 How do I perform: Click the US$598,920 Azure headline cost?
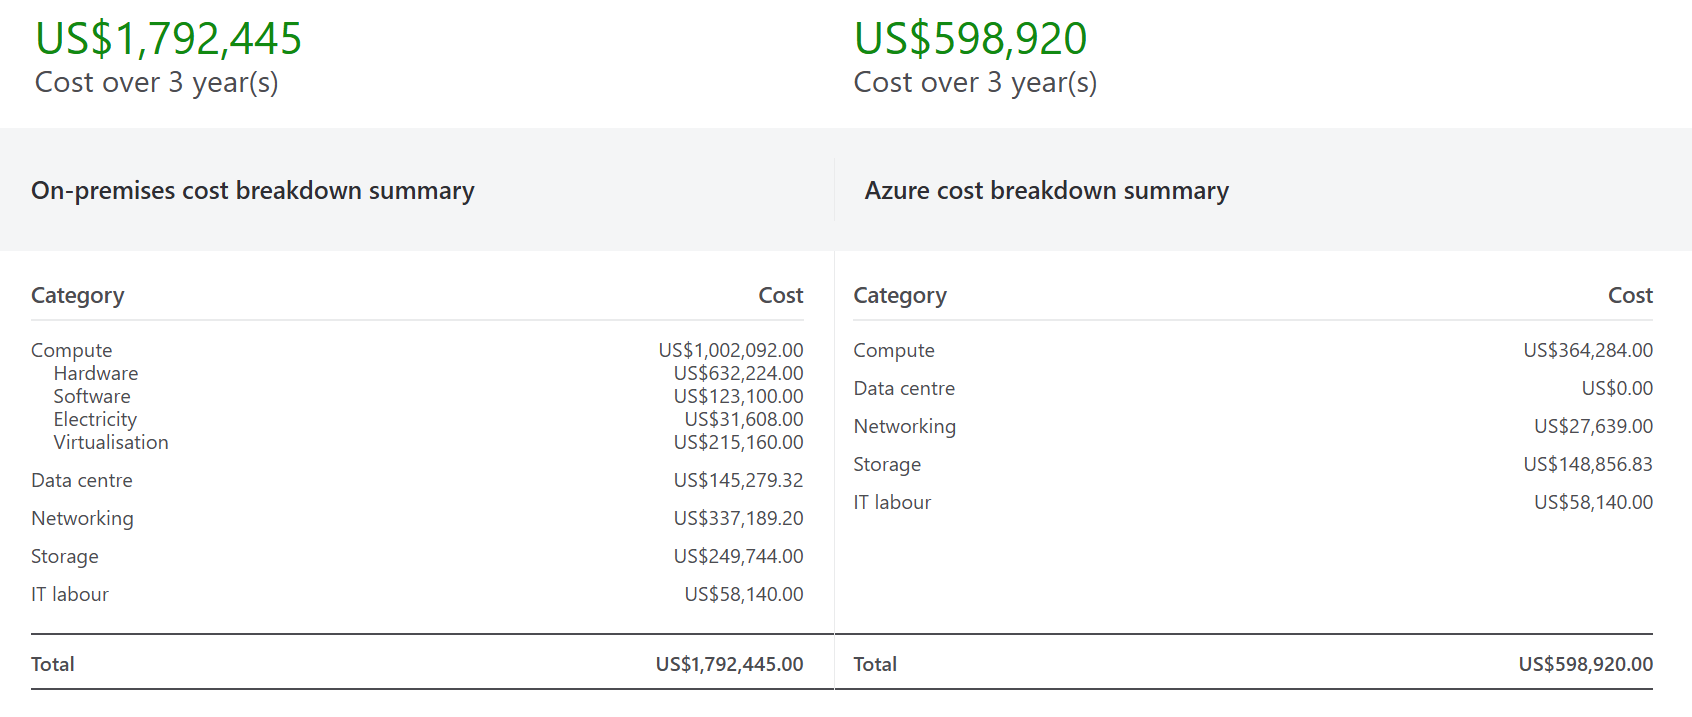[x=970, y=39]
